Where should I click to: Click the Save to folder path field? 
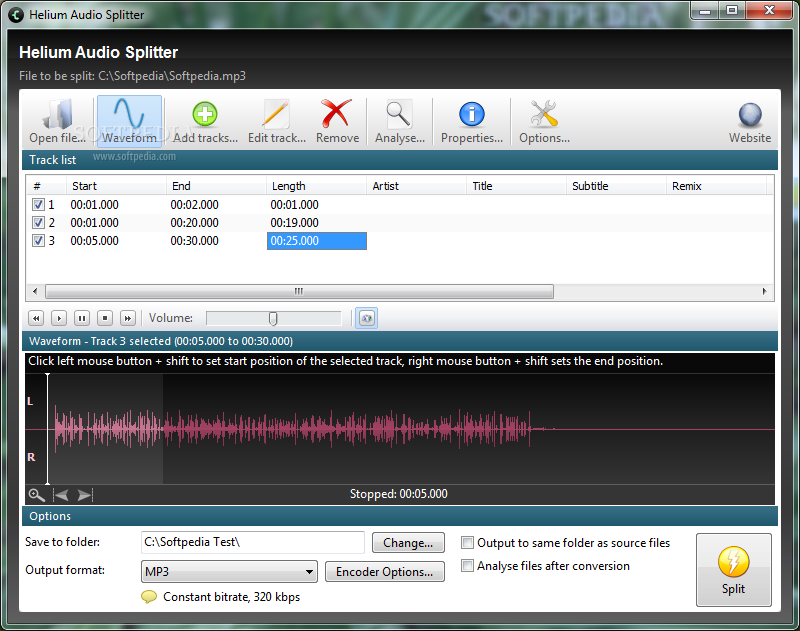tap(253, 542)
